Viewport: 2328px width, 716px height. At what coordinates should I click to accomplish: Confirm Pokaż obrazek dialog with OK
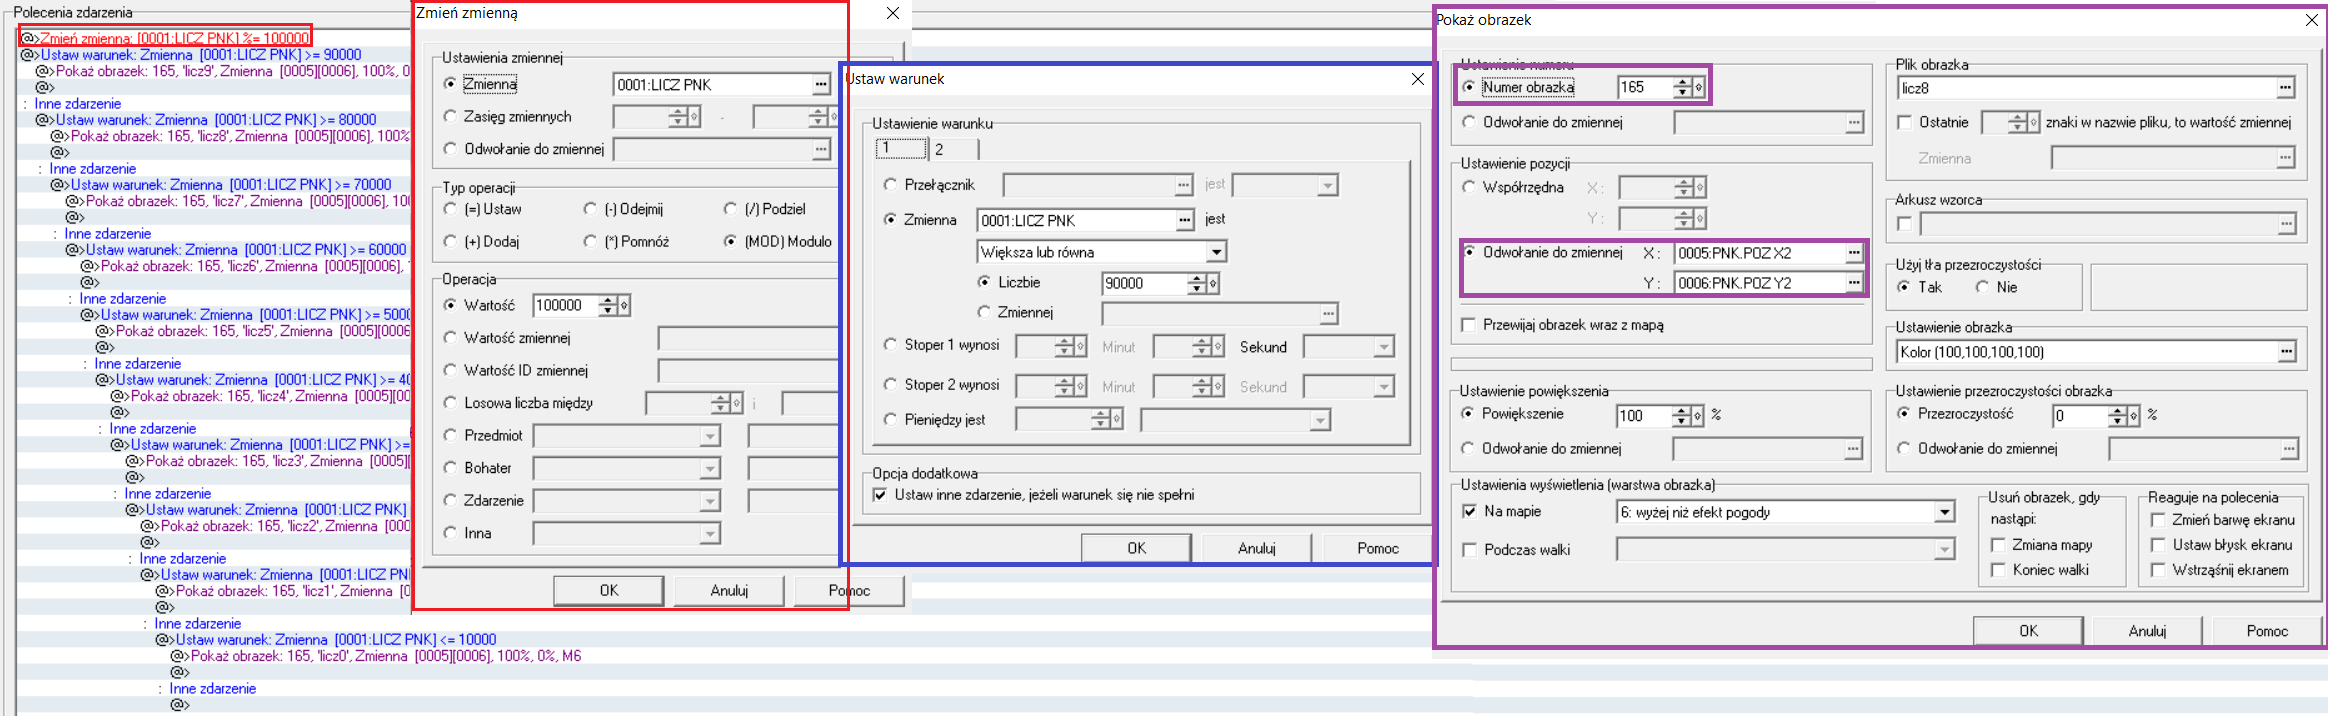click(2027, 631)
